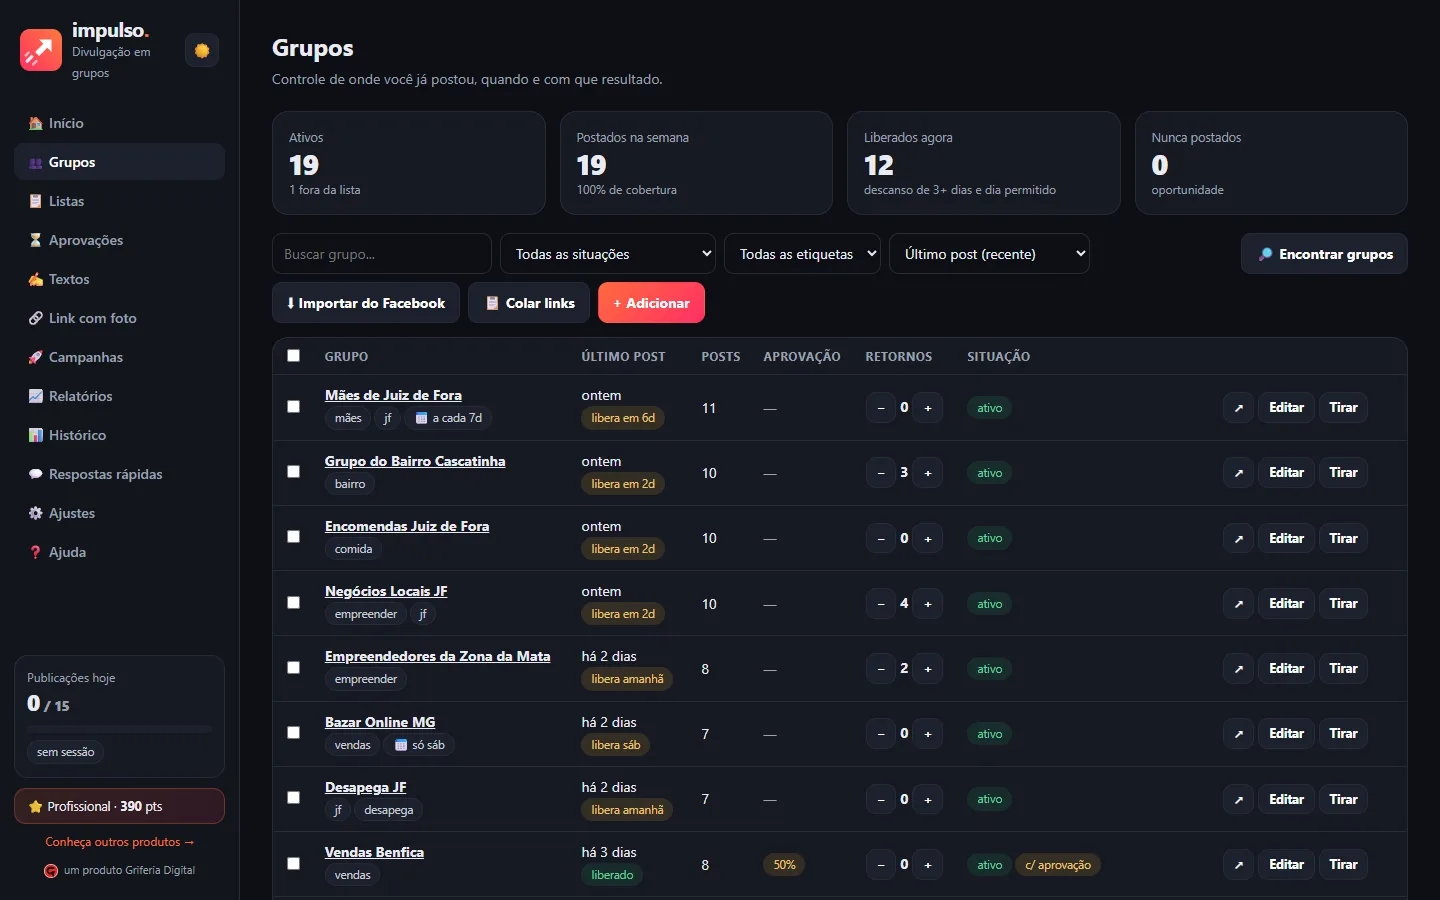The height and width of the screenshot is (900, 1440).
Task: Tick the Bazar Online MG checkbox
Action: [293, 732]
